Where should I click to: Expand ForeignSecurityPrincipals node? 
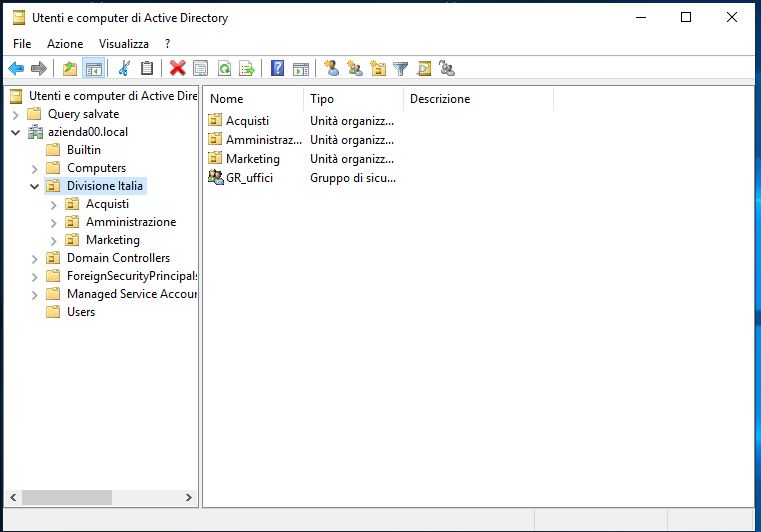coord(34,277)
